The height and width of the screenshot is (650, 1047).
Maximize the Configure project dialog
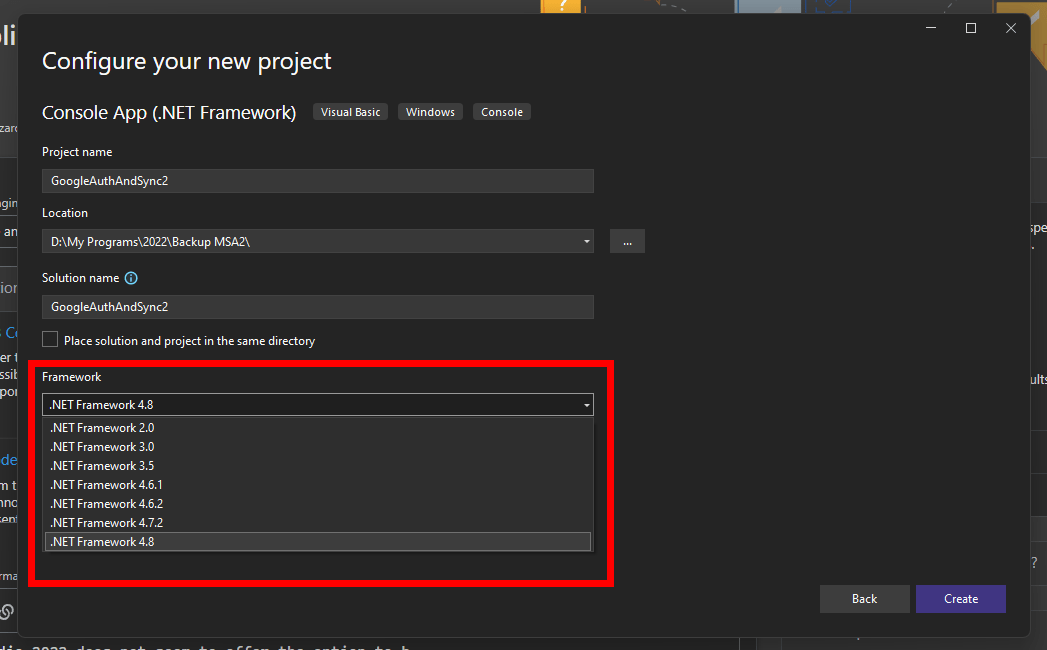click(x=971, y=28)
